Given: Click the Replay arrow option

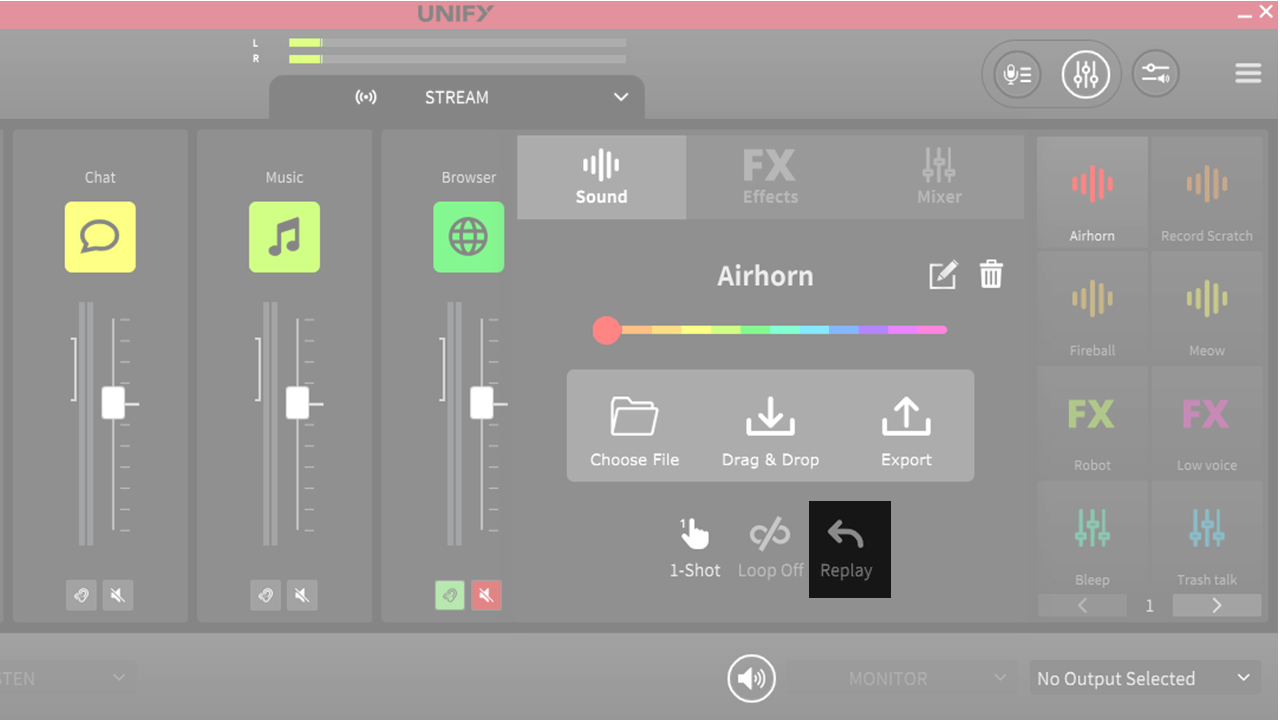Looking at the screenshot, I should [x=846, y=549].
